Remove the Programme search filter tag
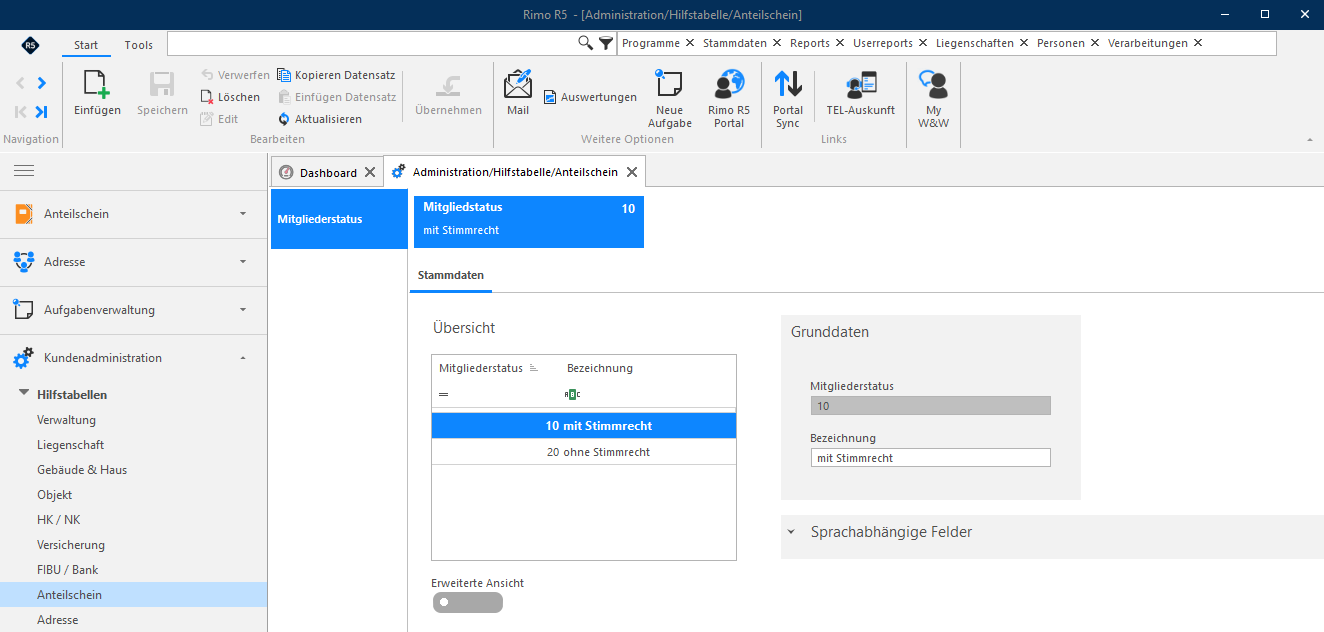This screenshot has width=1324, height=632. pos(690,43)
